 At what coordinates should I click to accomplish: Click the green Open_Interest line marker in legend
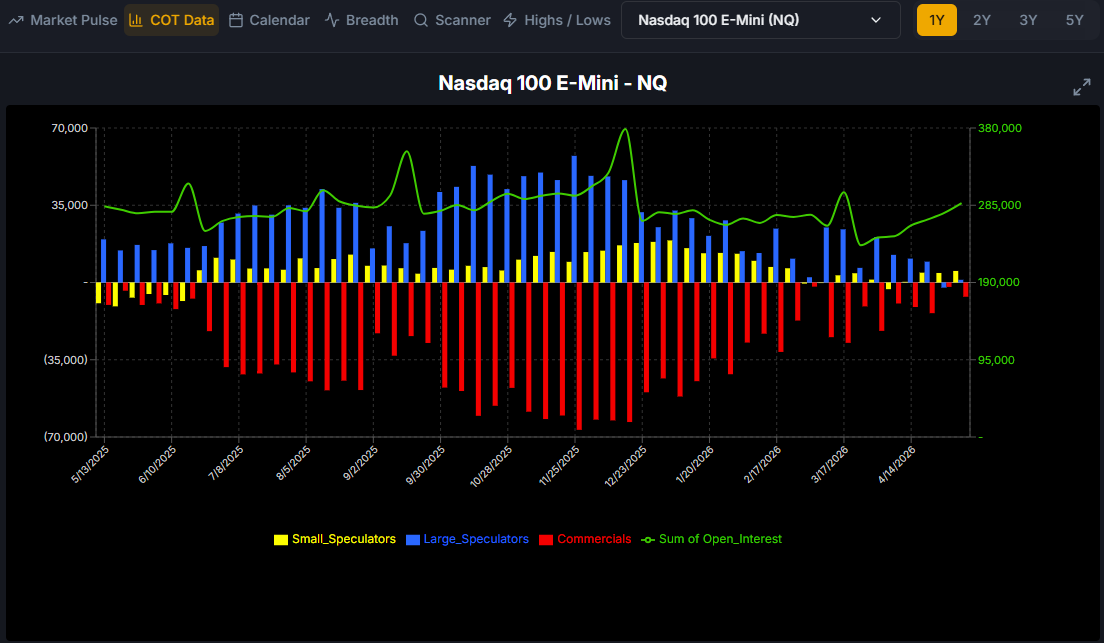(x=648, y=540)
